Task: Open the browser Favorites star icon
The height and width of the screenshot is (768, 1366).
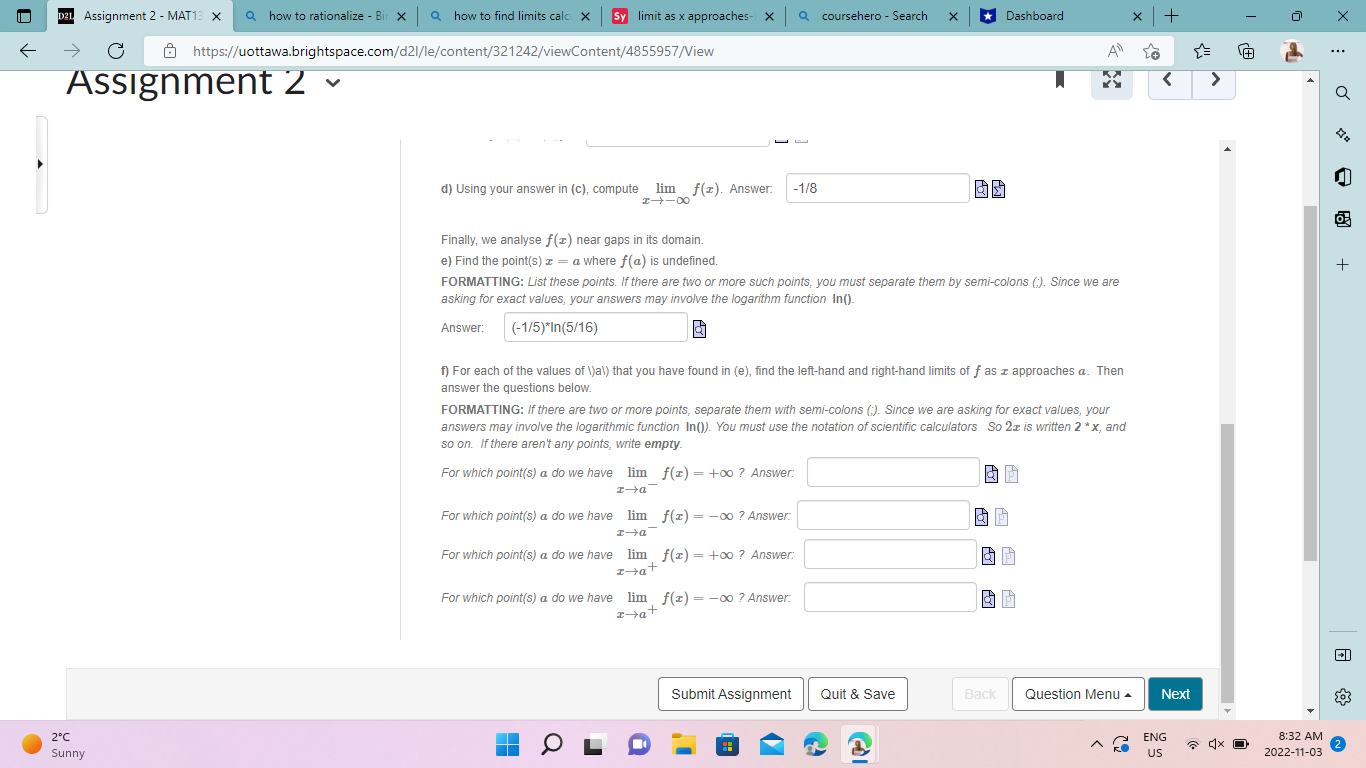Action: [x=1203, y=51]
